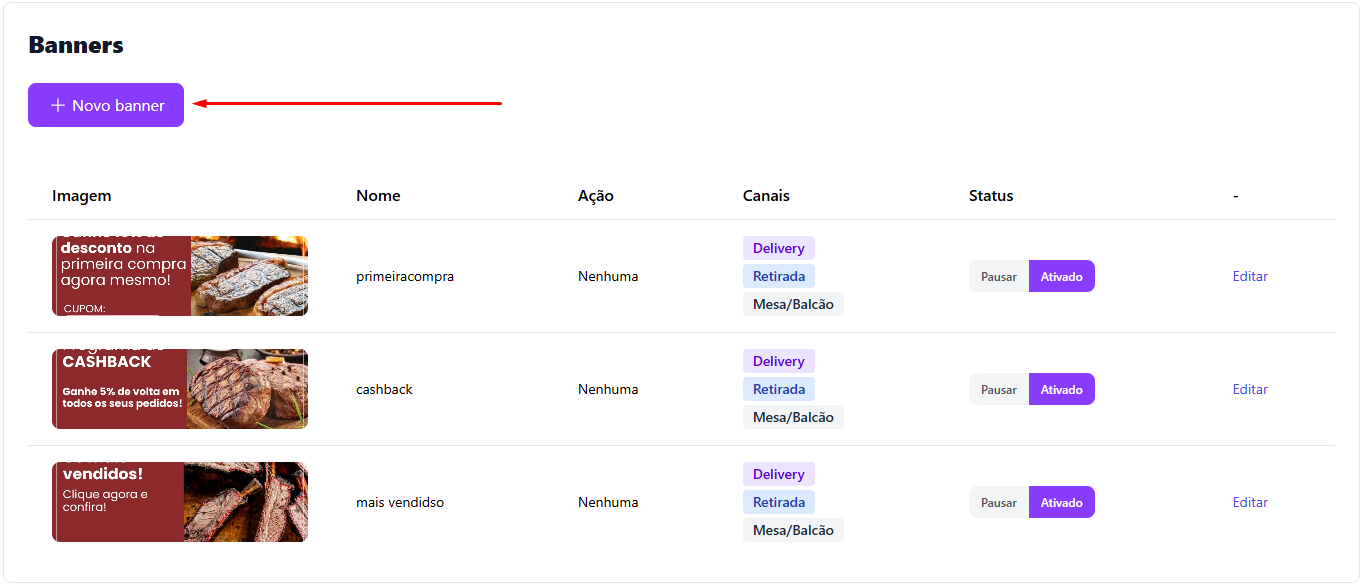Image resolution: width=1363 pixels, height=585 pixels.
Task: Open the mais vendidos banner image thumbnail
Action: click(x=180, y=502)
